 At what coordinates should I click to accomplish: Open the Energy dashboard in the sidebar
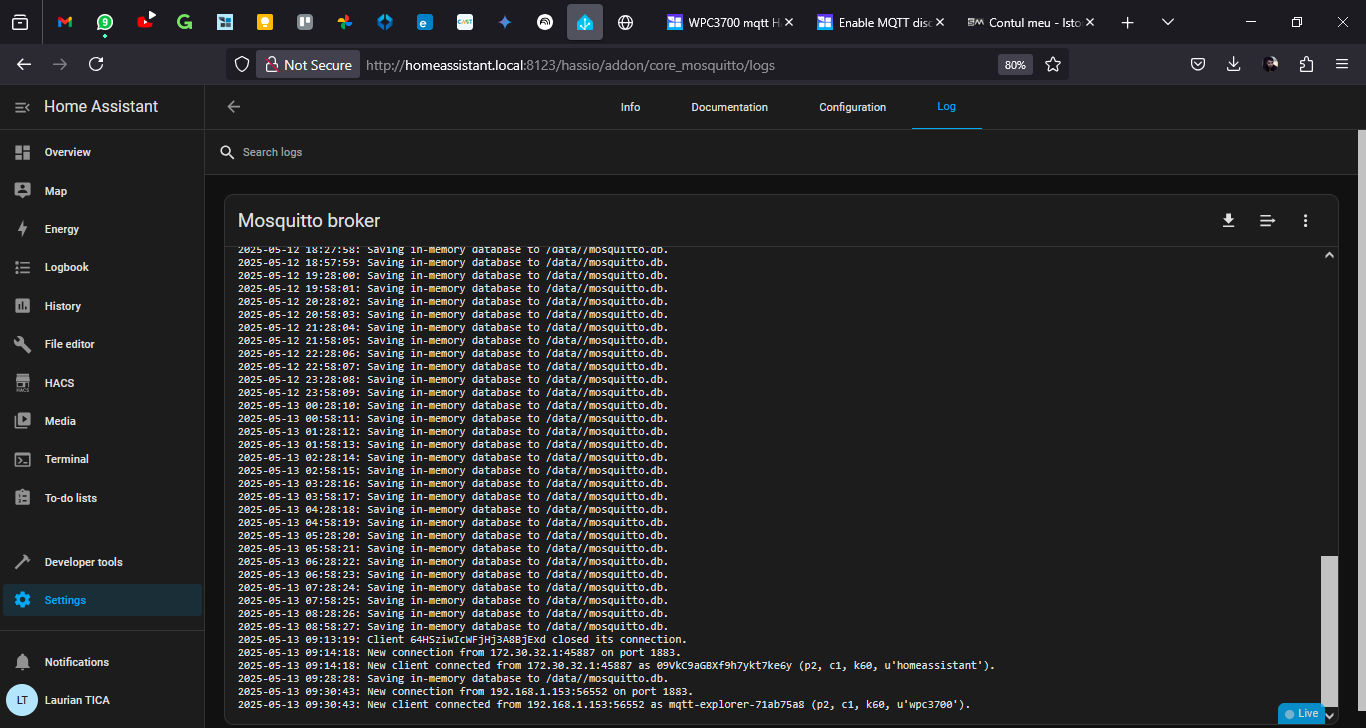tap(61, 229)
